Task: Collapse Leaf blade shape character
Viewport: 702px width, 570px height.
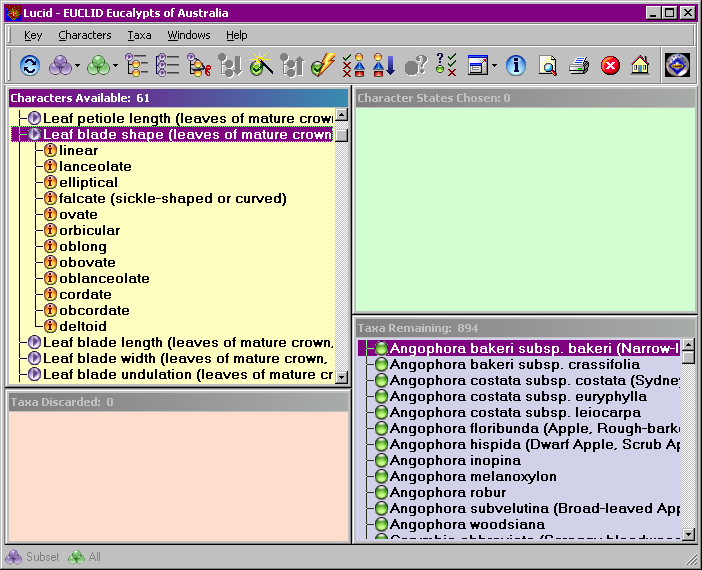Action: point(34,134)
